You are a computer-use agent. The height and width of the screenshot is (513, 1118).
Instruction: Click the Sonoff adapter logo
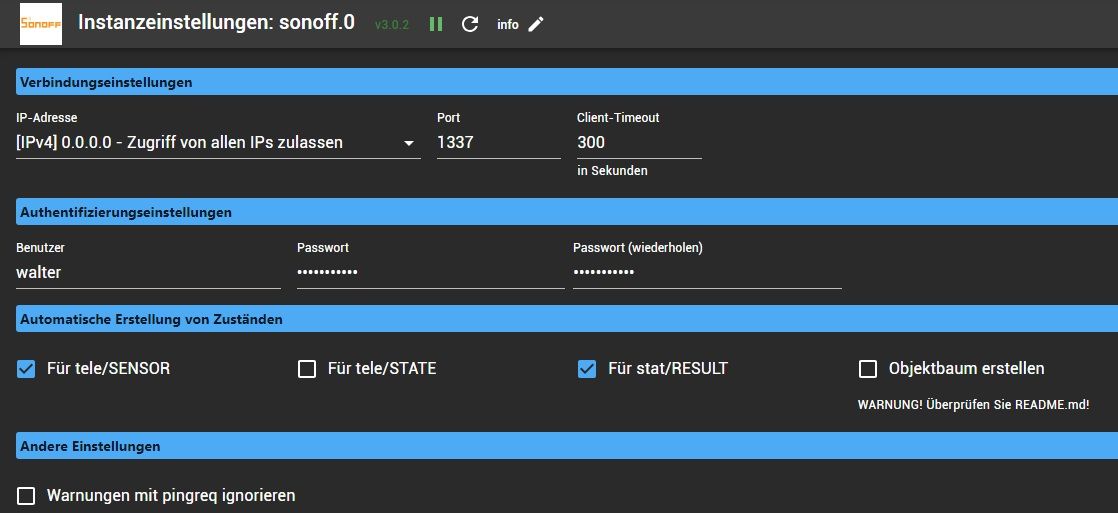41,24
